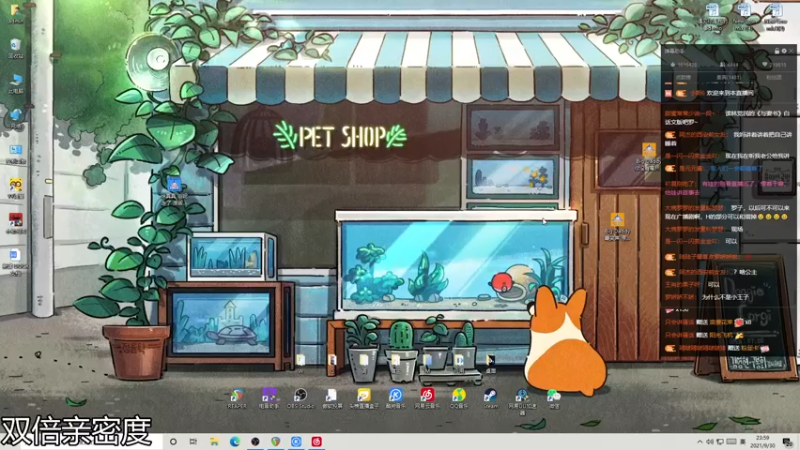Open the lower BigBaby file on the door
This screenshot has height=450, width=800.
coord(617,226)
